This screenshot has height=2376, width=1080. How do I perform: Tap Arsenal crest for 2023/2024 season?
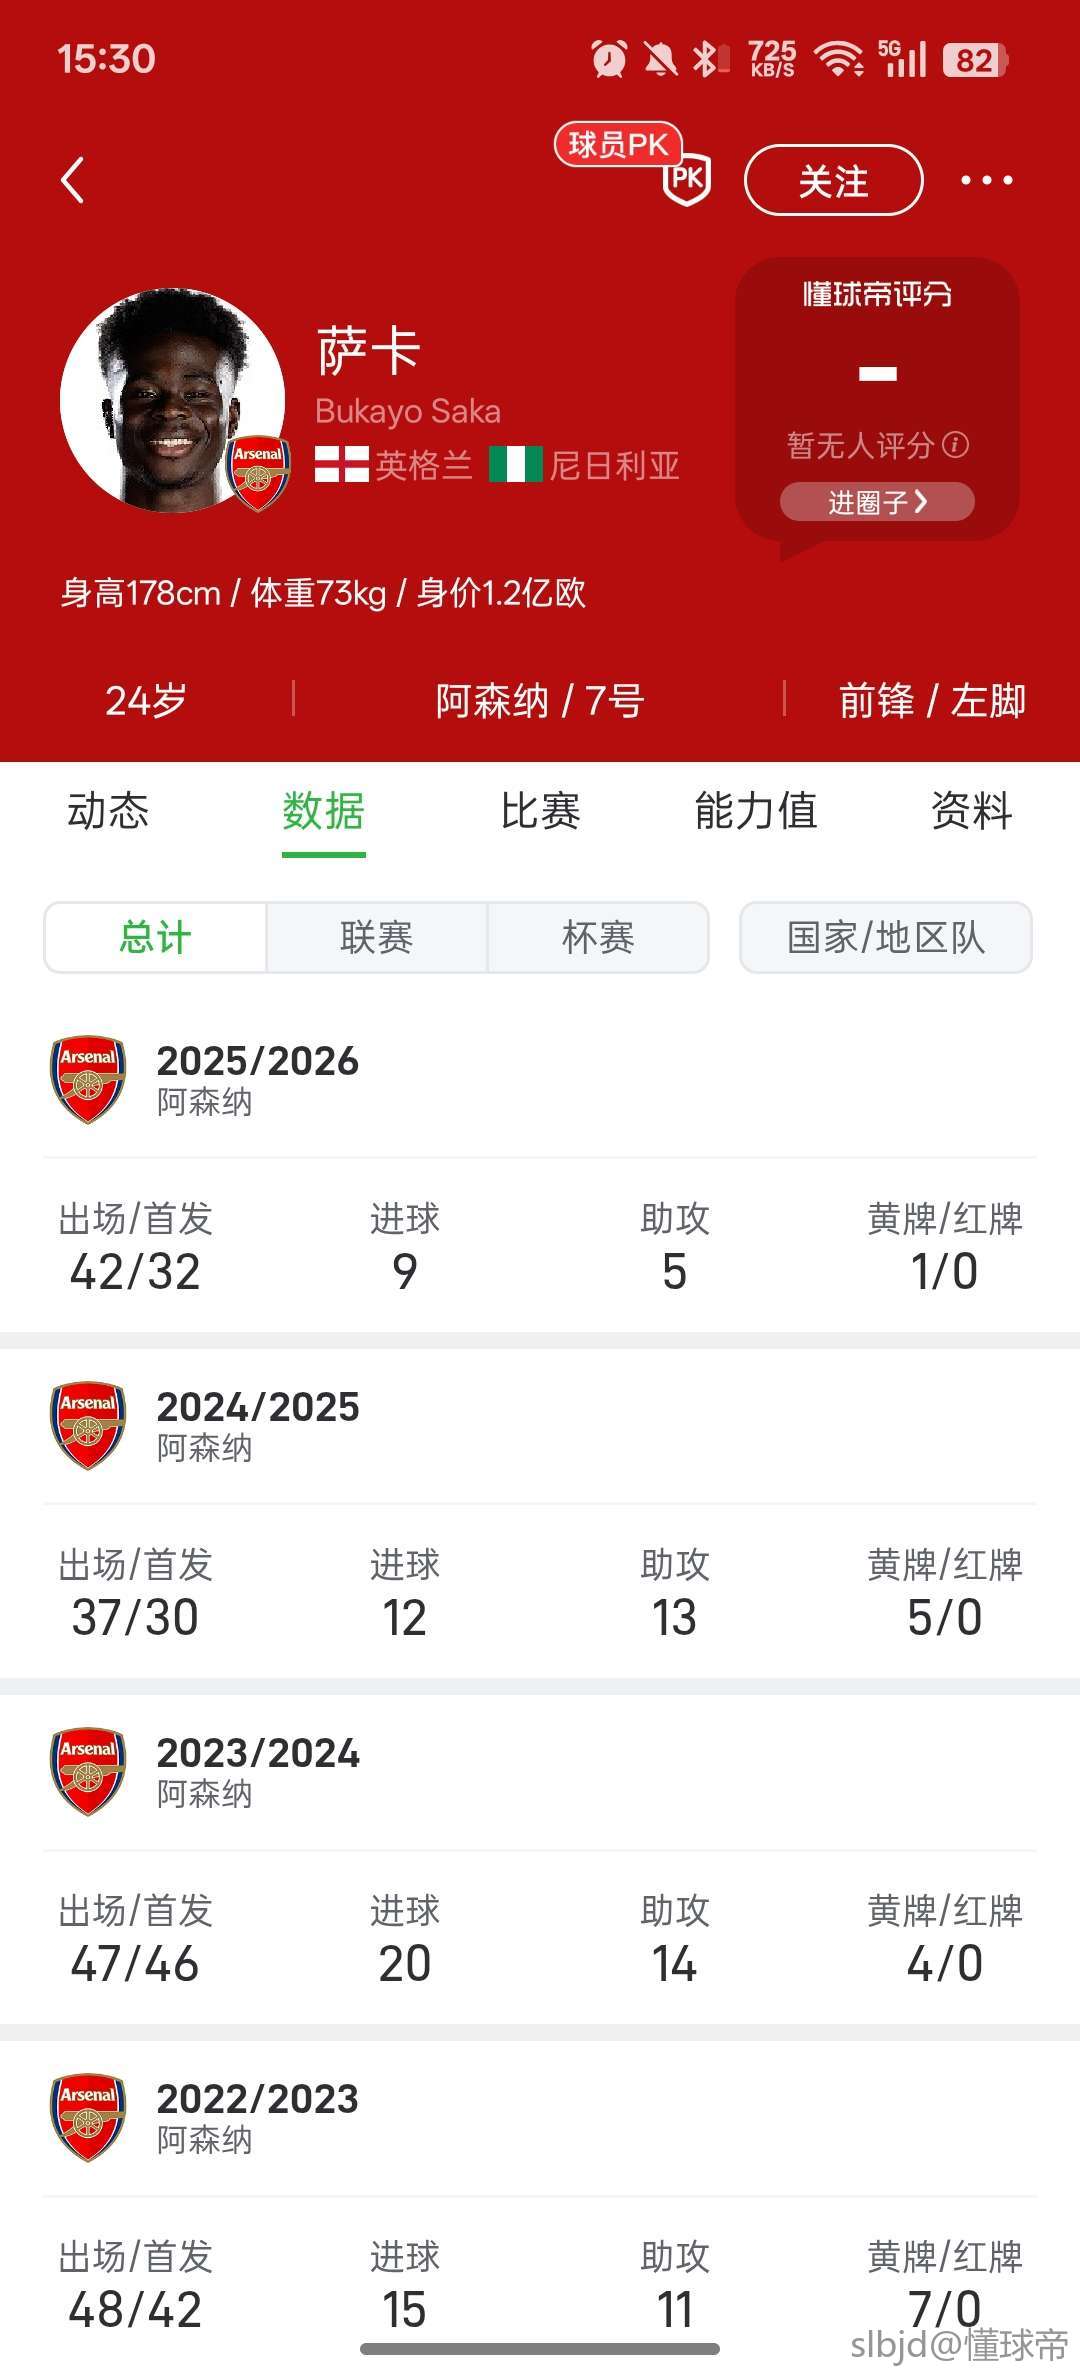[x=88, y=1771]
